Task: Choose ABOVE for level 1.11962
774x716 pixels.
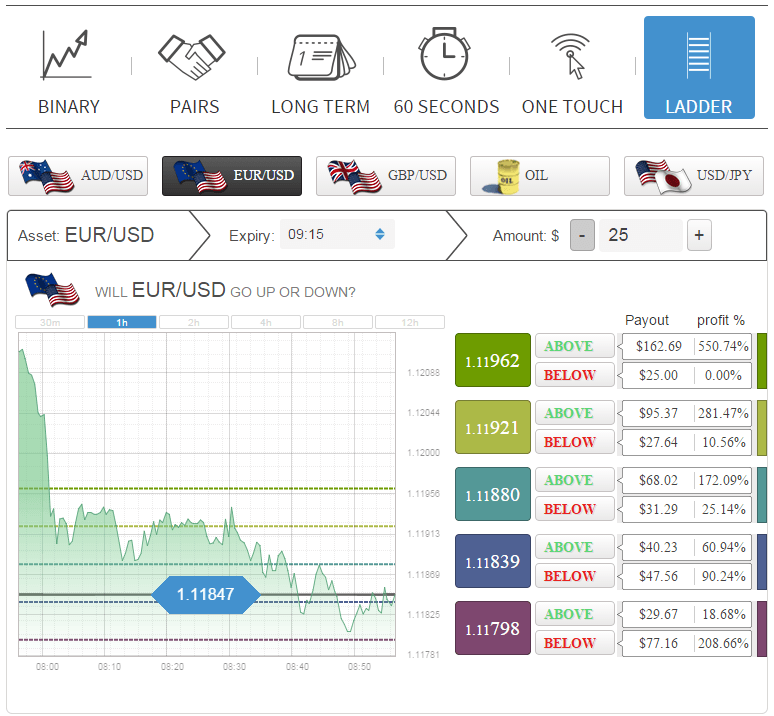Action: (575, 346)
